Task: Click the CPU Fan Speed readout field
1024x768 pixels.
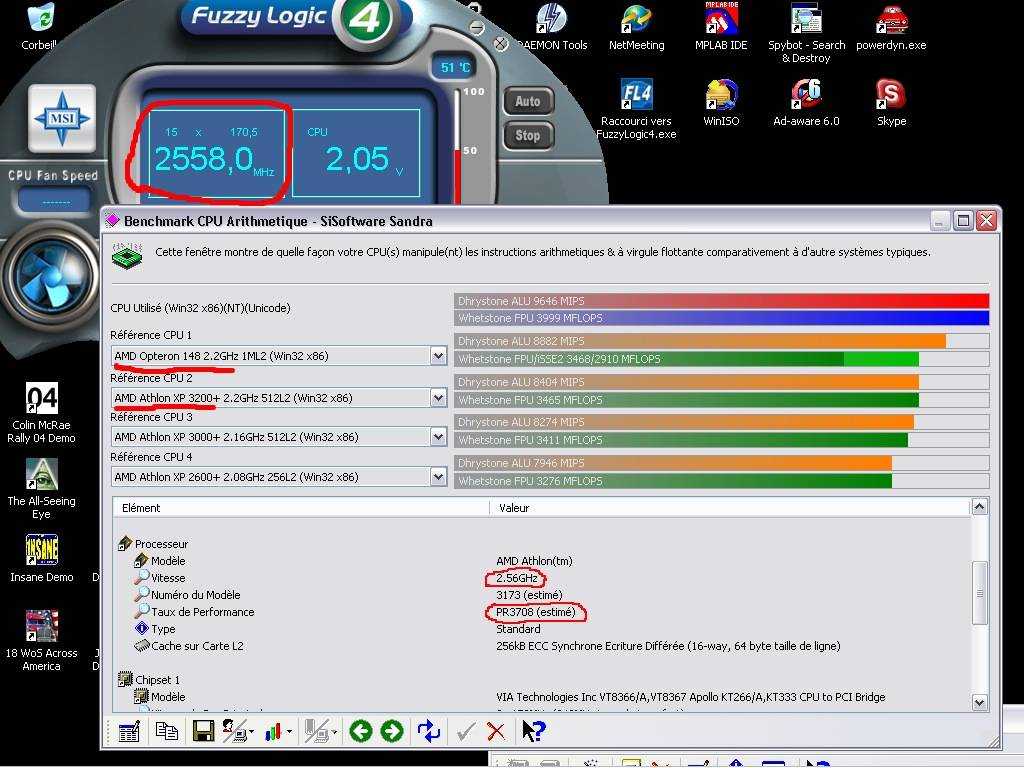Action: (55, 201)
